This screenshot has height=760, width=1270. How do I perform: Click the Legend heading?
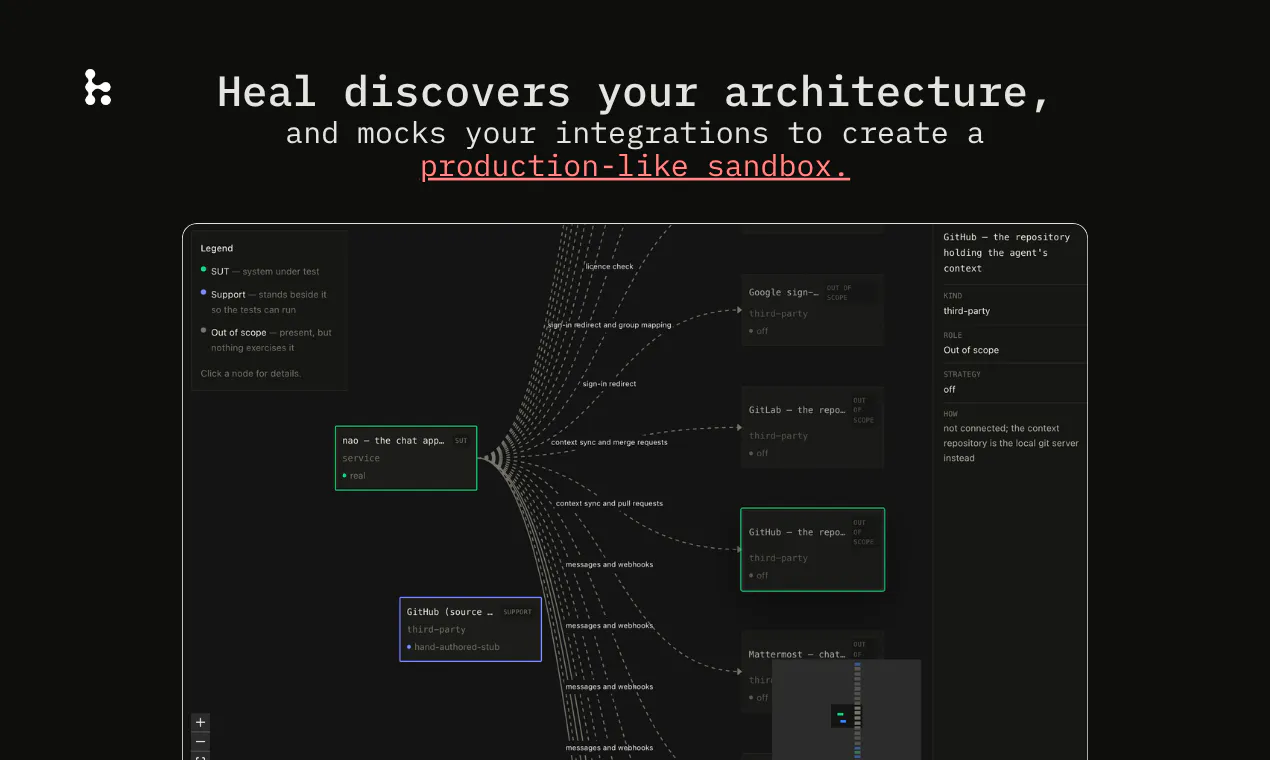(217, 248)
